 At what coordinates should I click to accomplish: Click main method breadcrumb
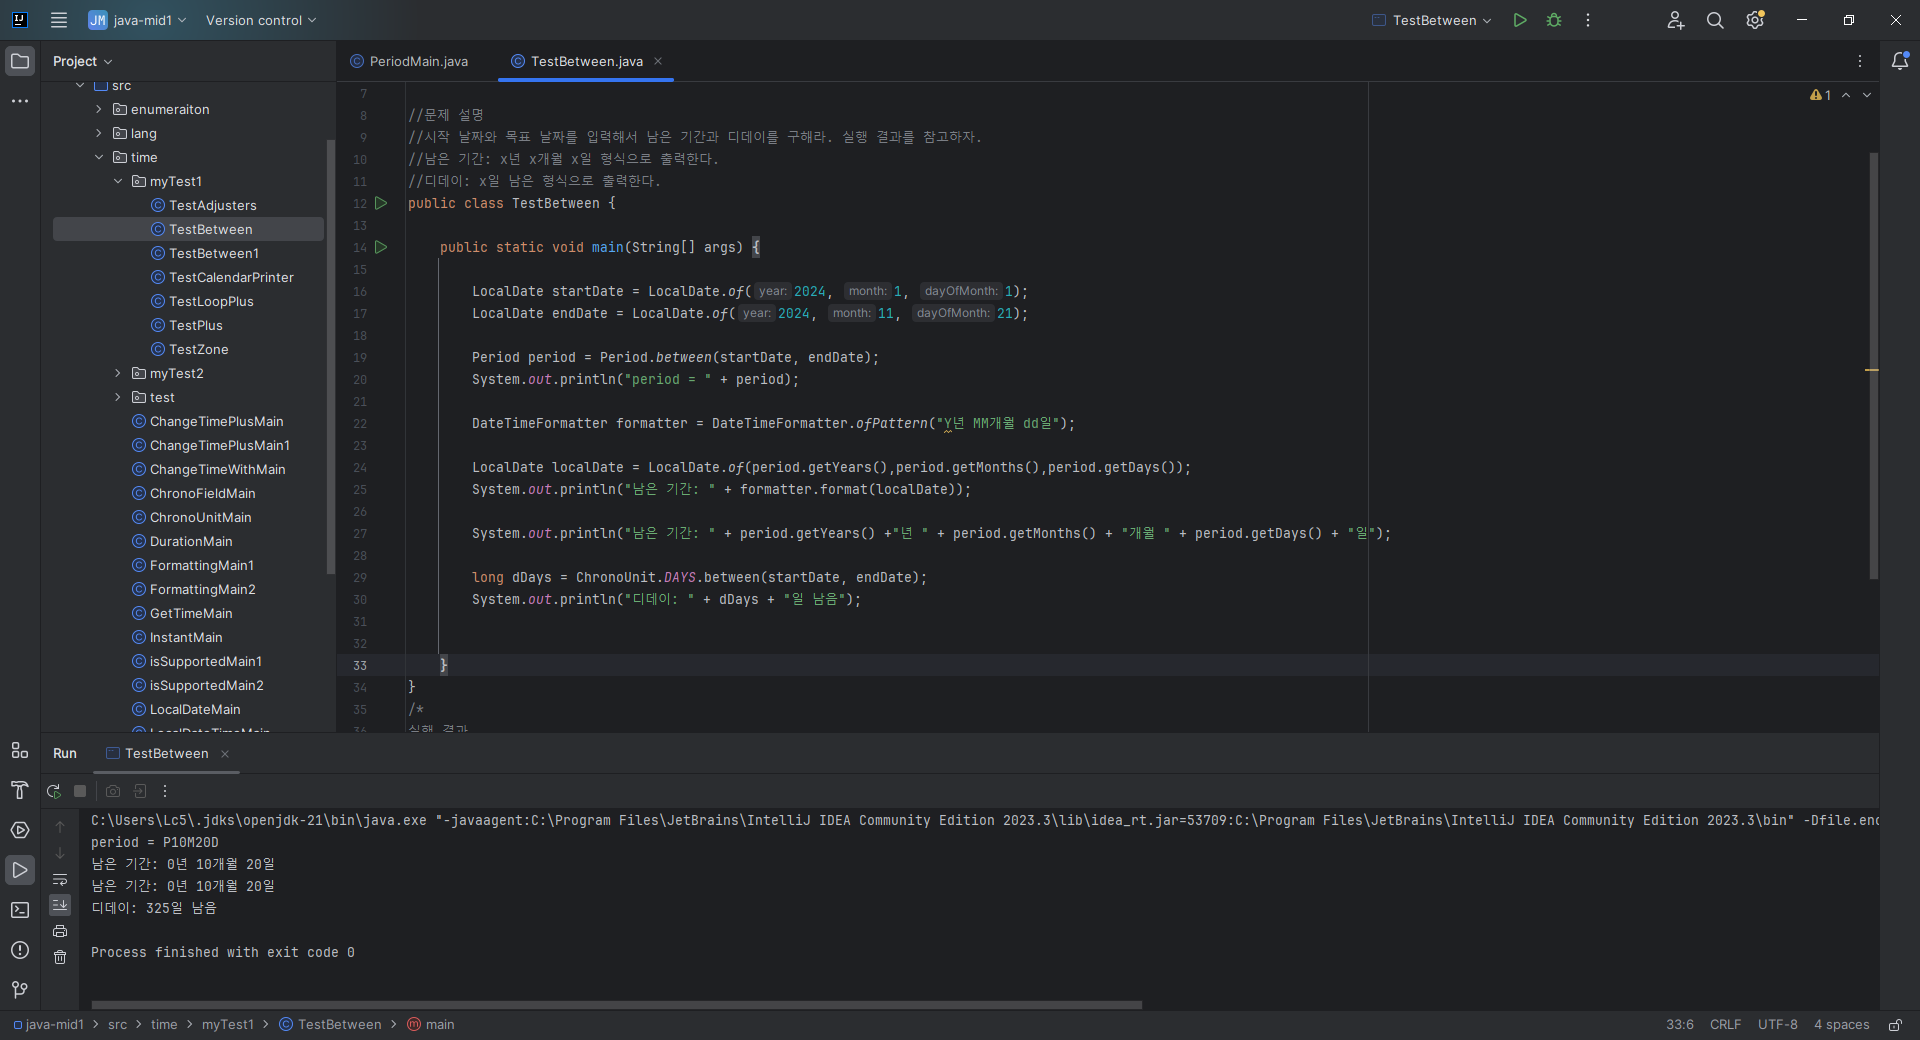431,1025
